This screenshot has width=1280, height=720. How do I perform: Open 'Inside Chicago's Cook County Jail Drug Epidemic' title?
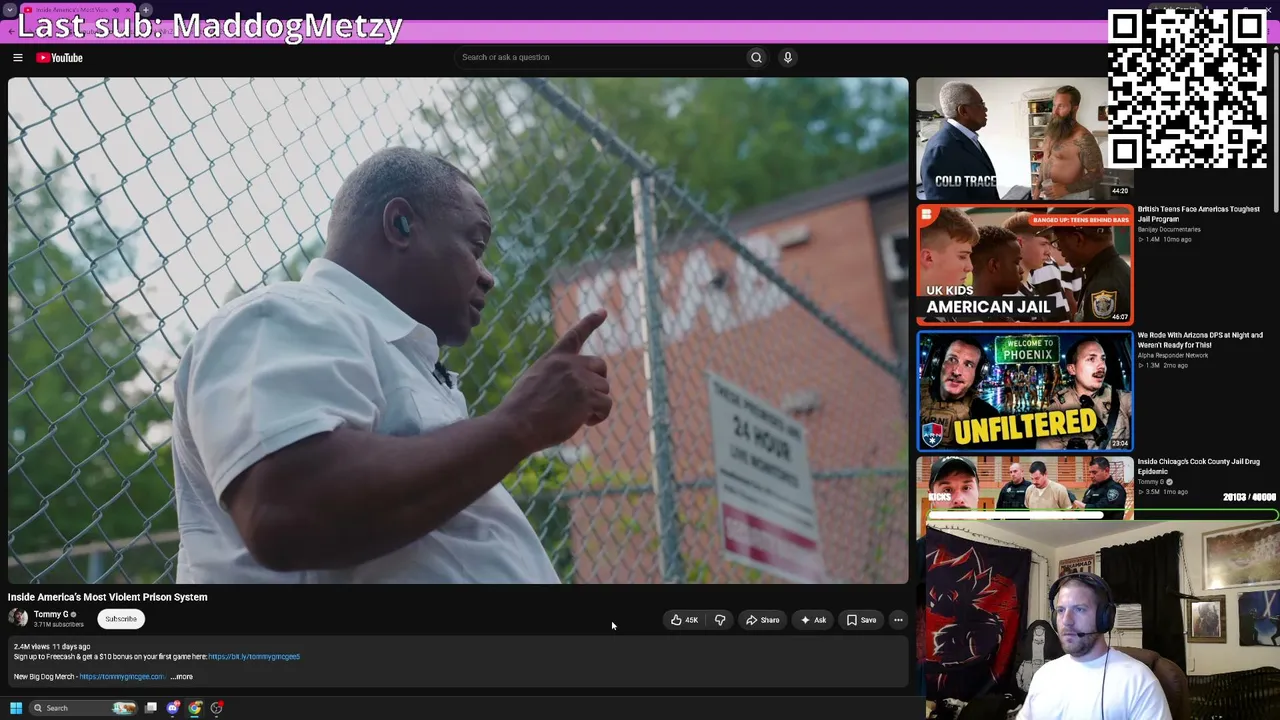coord(1198,466)
